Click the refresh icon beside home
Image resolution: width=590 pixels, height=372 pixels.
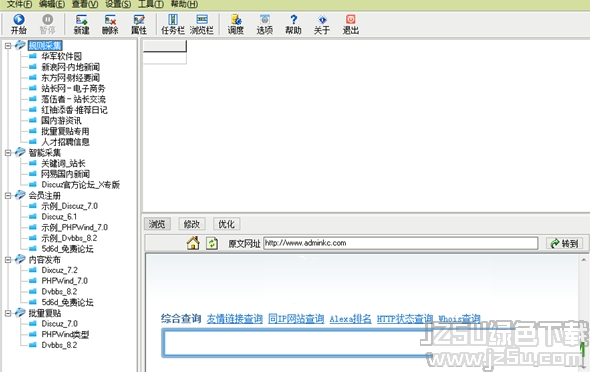click(x=212, y=243)
